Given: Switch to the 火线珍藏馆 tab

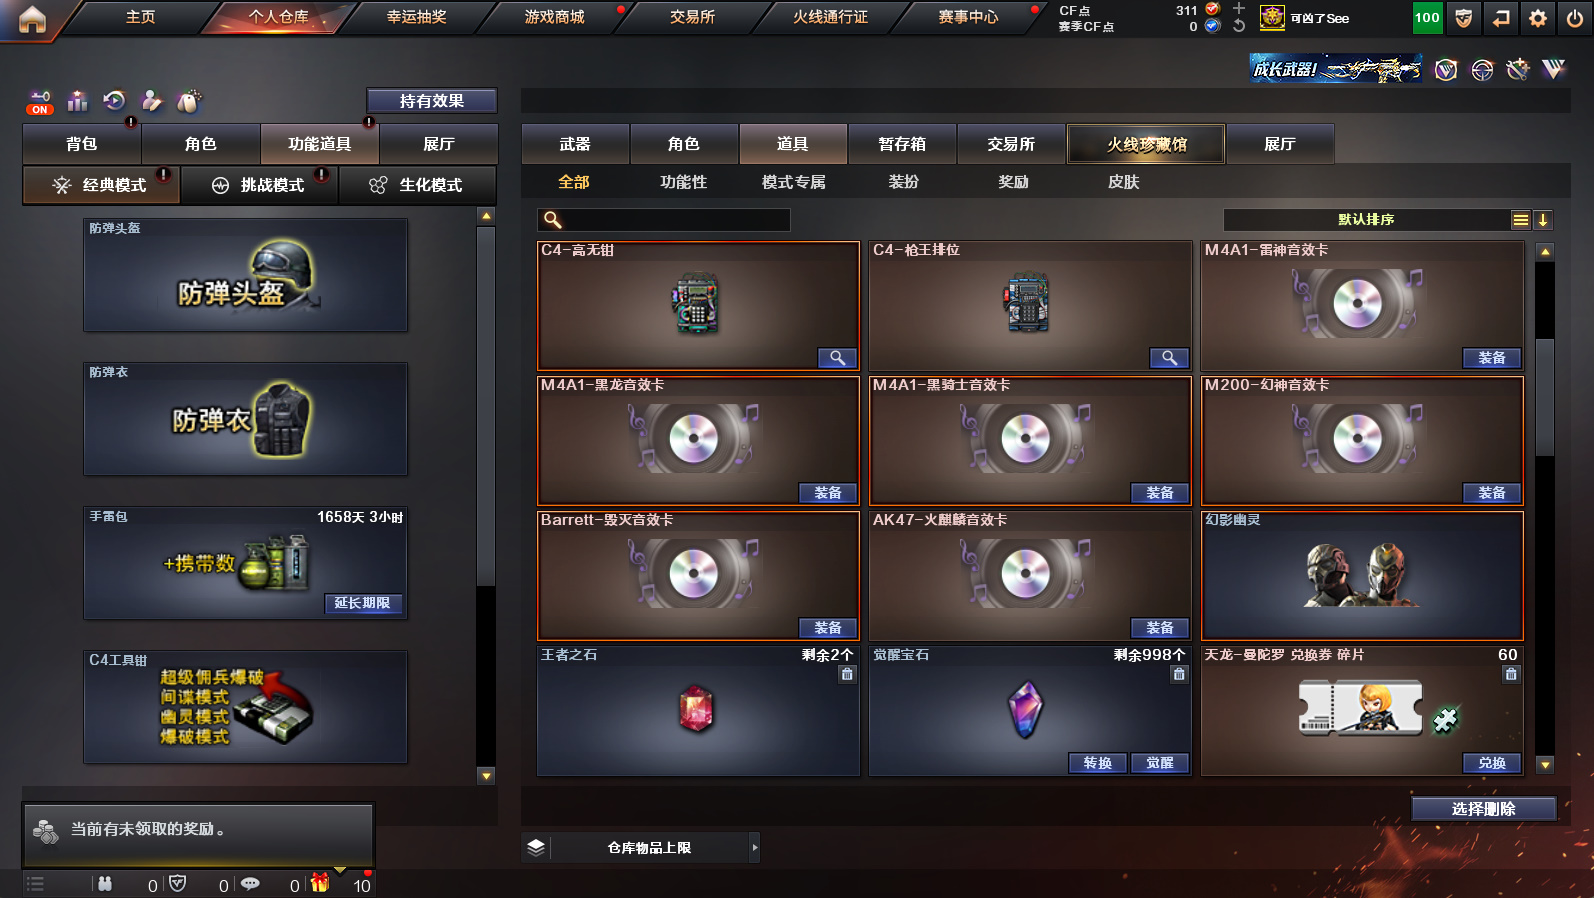Looking at the screenshot, I should click(x=1146, y=144).
